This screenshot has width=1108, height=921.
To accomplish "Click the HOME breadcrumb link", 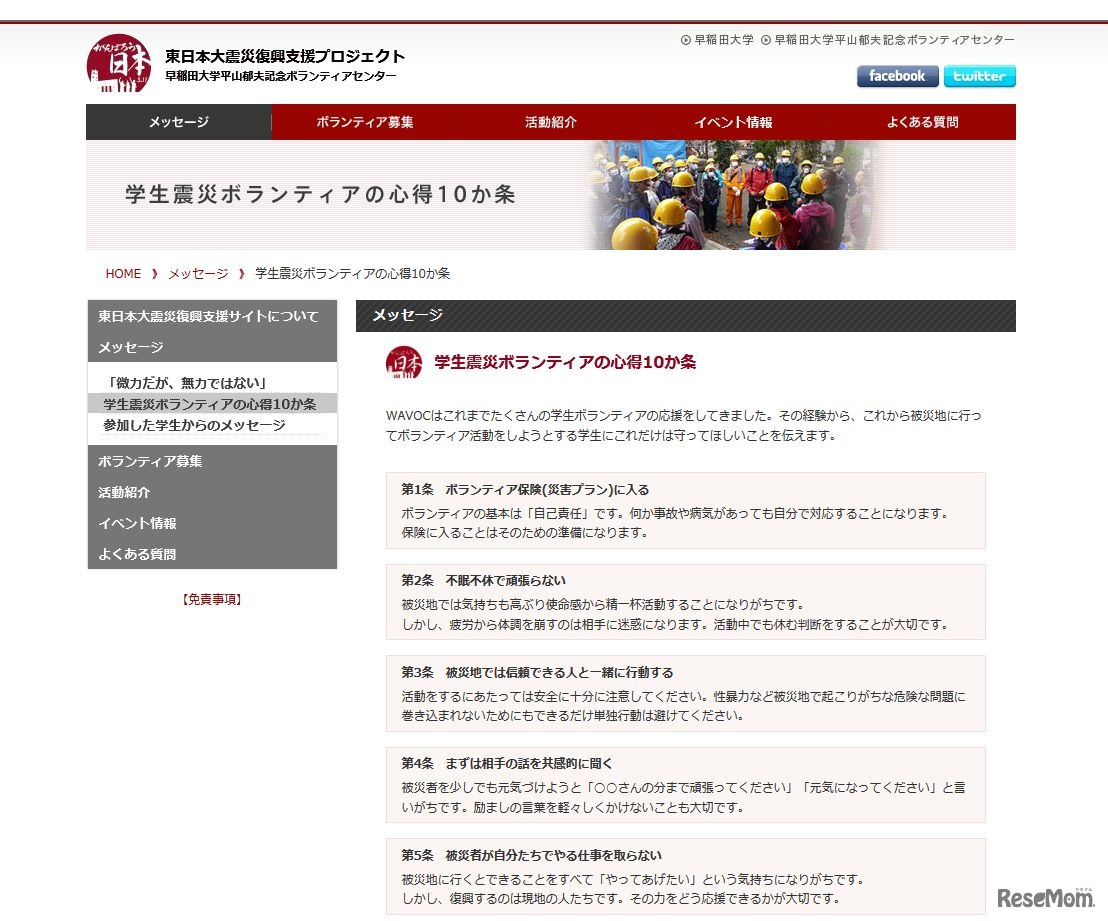I will pyautogui.click(x=123, y=273).
